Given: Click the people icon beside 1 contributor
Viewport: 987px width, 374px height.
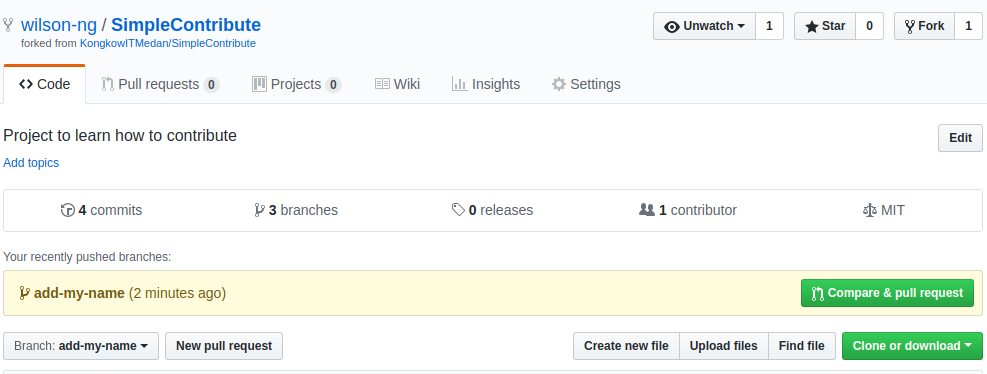Looking at the screenshot, I should [x=646, y=210].
